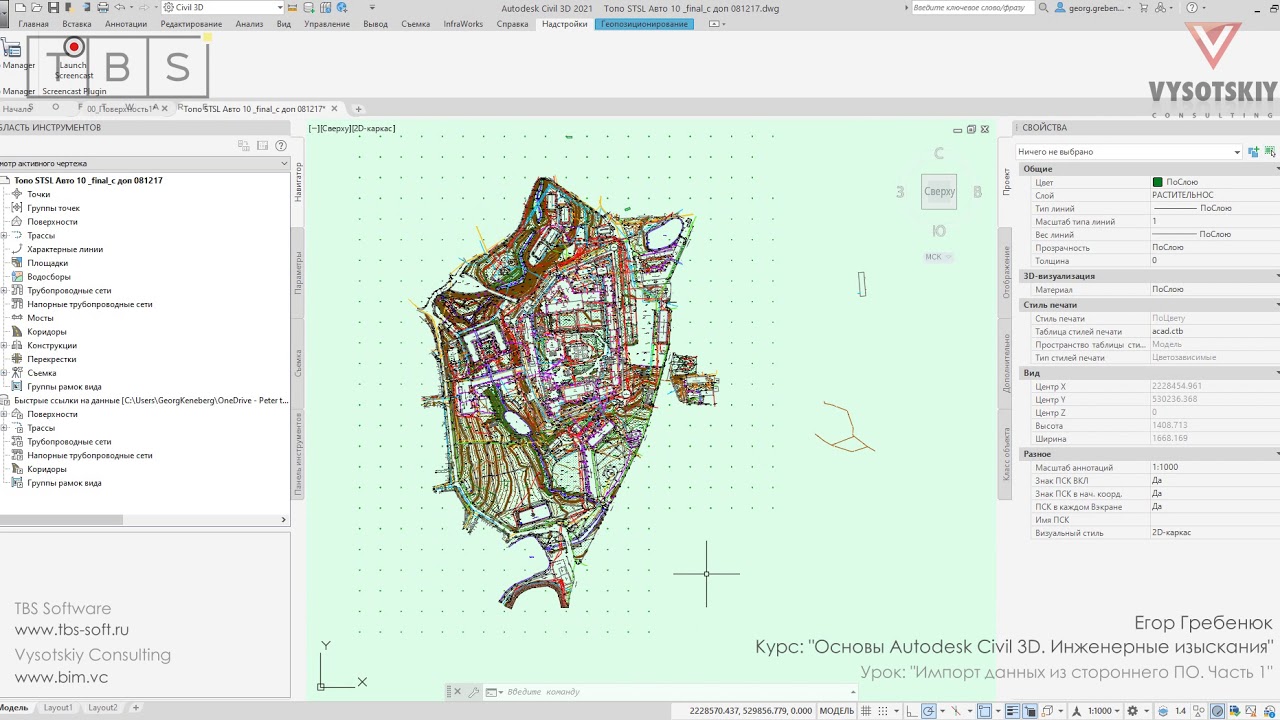Image resolution: width=1280 pixels, height=720 pixels.
Task: Click the МОДЕЛЬ status bar button
Action: (836, 711)
